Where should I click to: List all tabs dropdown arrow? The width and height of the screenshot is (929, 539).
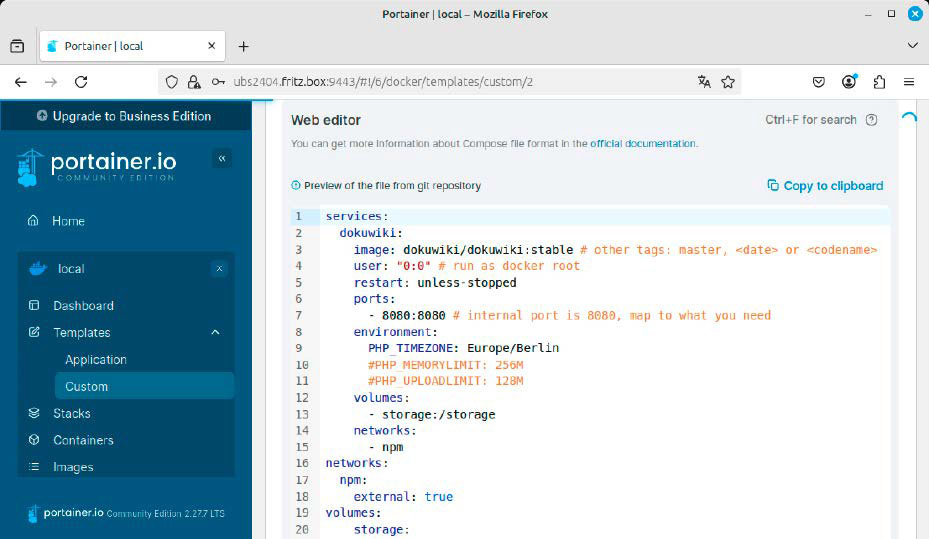point(912,46)
